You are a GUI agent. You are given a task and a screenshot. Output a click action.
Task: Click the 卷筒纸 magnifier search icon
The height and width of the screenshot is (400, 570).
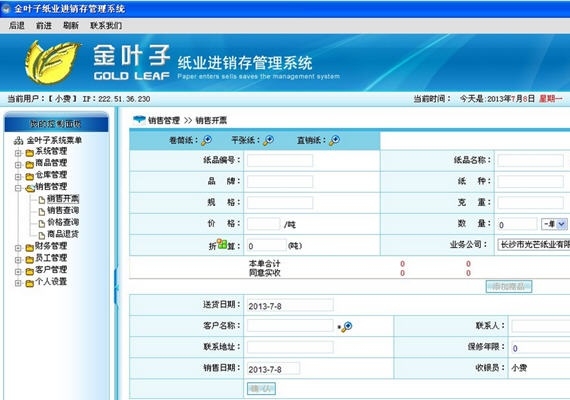[206, 140]
